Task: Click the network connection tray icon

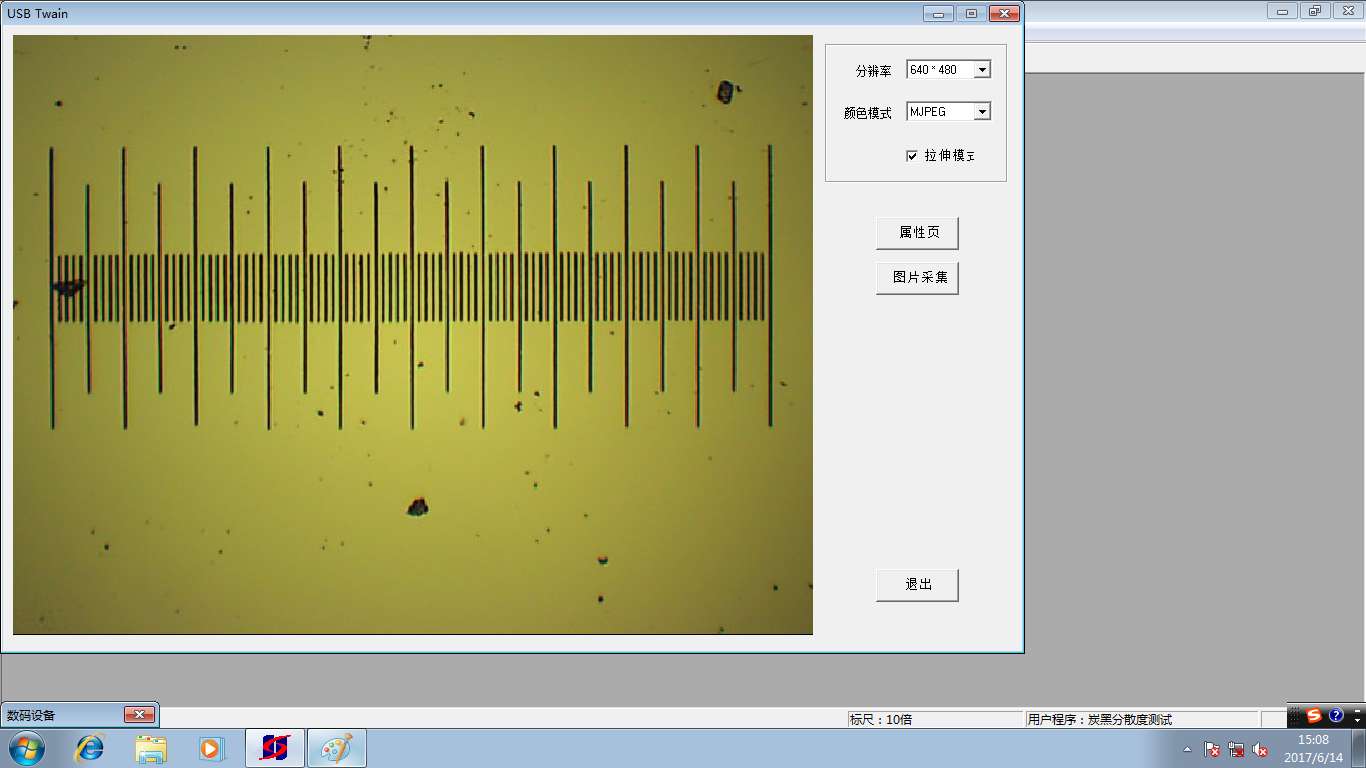Action: tap(1236, 749)
